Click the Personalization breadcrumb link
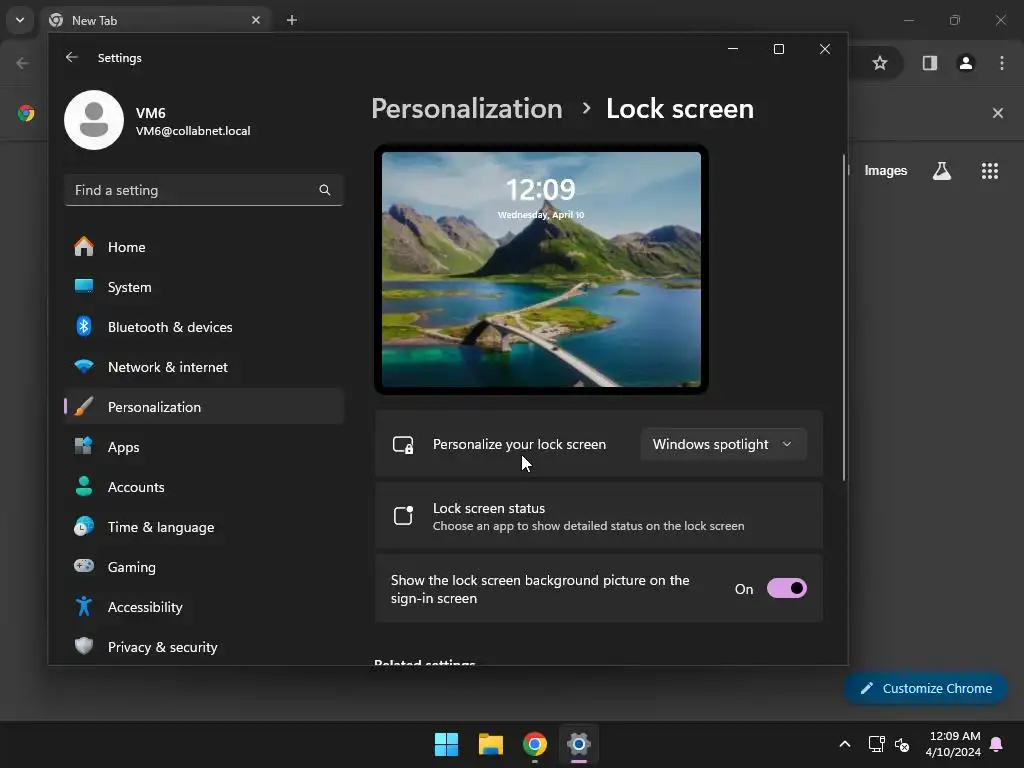 [x=466, y=108]
